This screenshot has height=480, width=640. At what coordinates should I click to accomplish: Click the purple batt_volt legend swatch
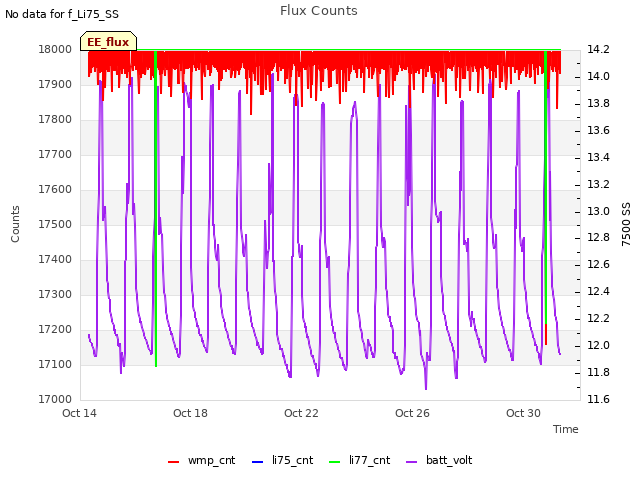click(412, 462)
